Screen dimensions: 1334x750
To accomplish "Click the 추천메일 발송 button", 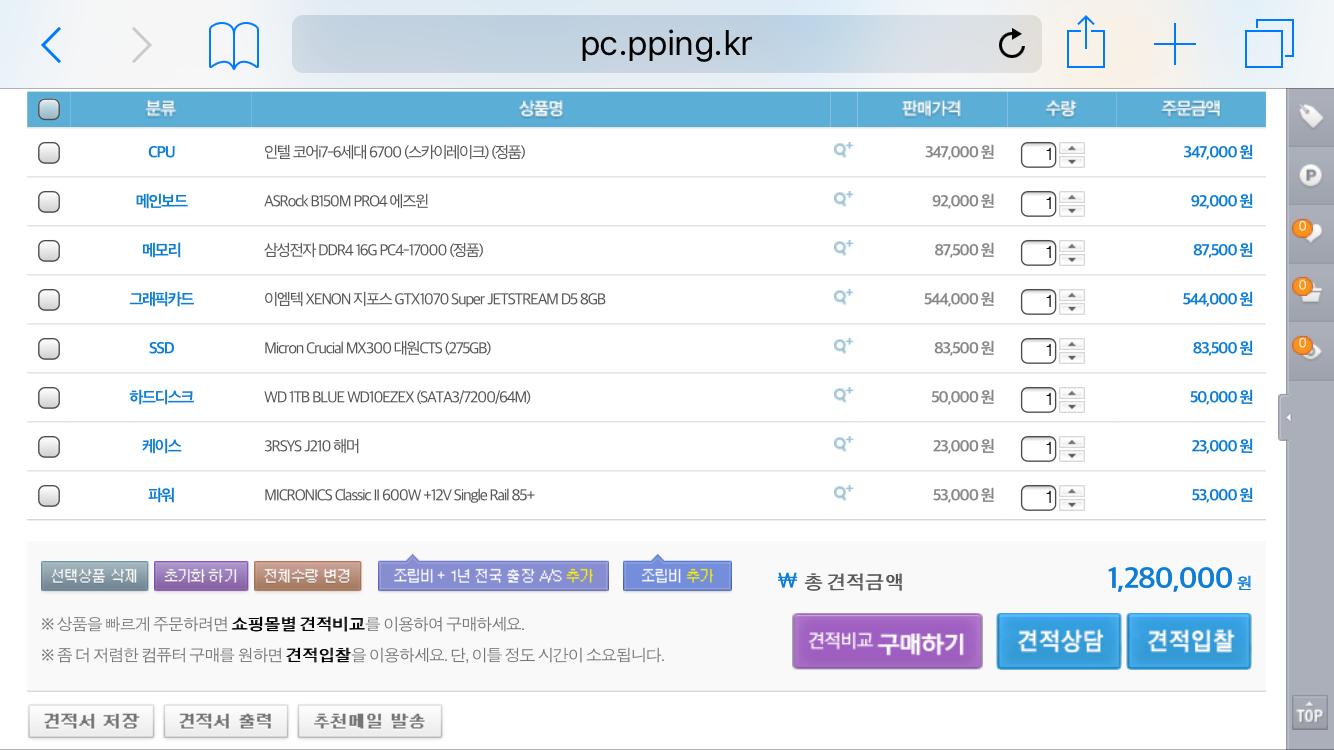I will [369, 721].
